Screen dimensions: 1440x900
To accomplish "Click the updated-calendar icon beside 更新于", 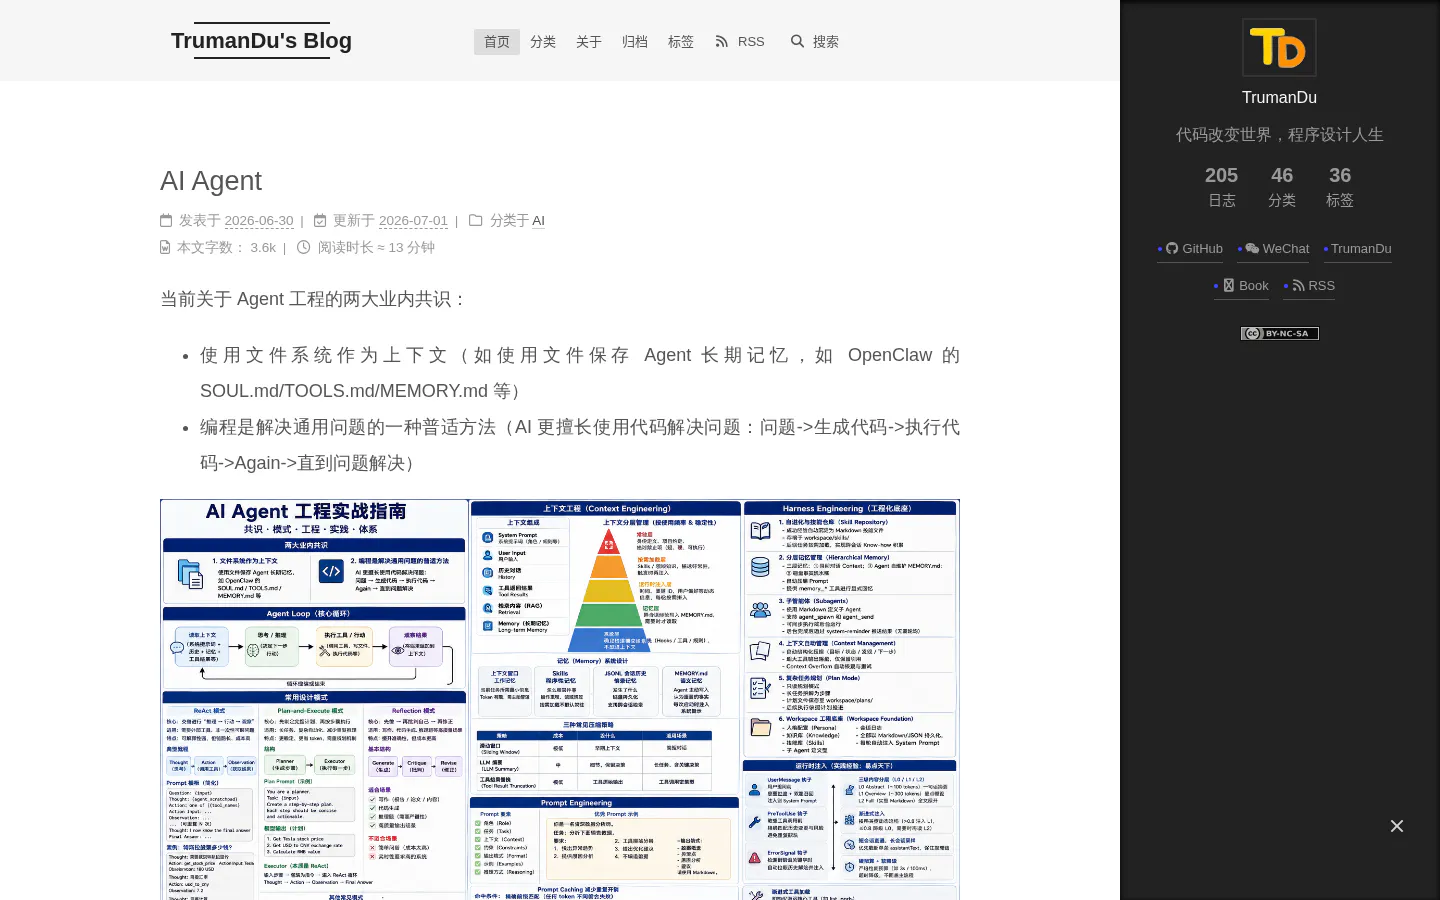I will [x=320, y=220].
